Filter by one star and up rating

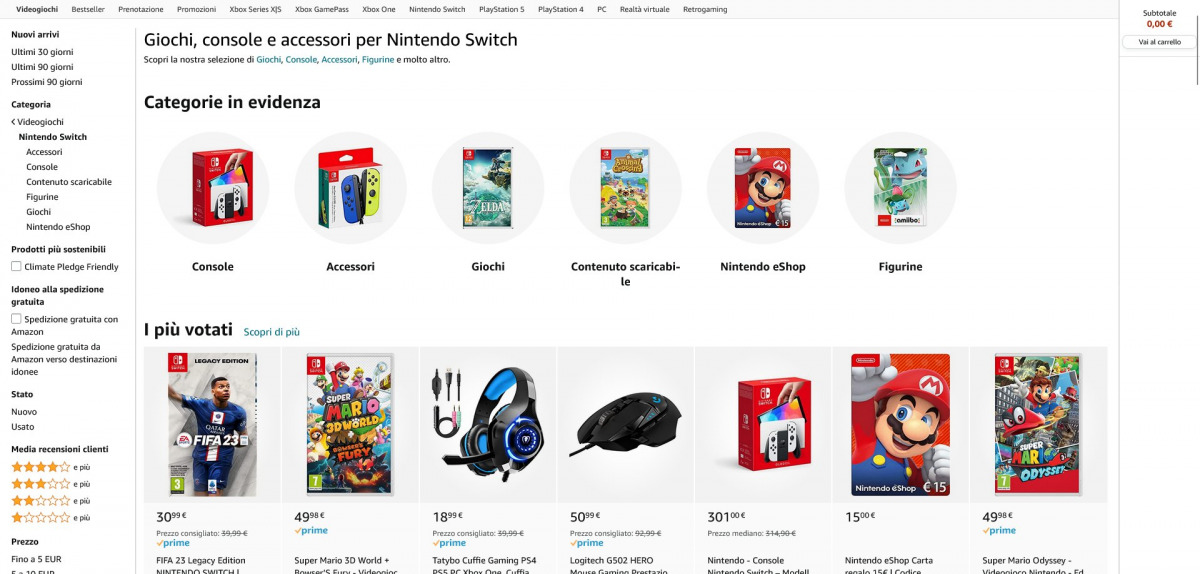(41, 518)
